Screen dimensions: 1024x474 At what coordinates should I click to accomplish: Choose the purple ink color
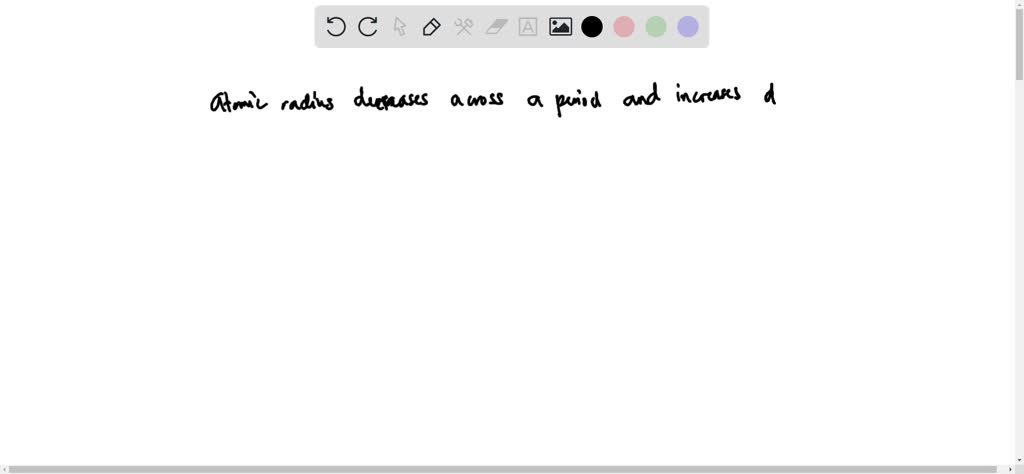pos(688,27)
